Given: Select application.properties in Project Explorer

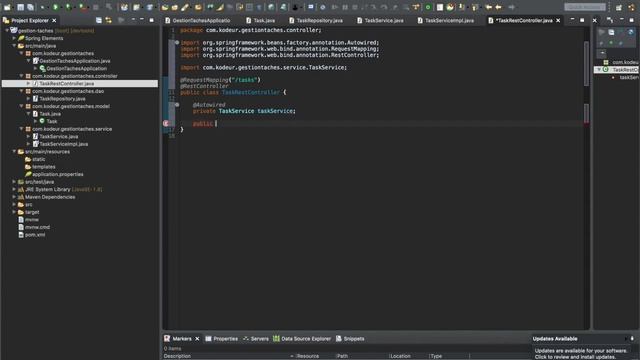Looking at the screenshot, I should coord(58,174).
